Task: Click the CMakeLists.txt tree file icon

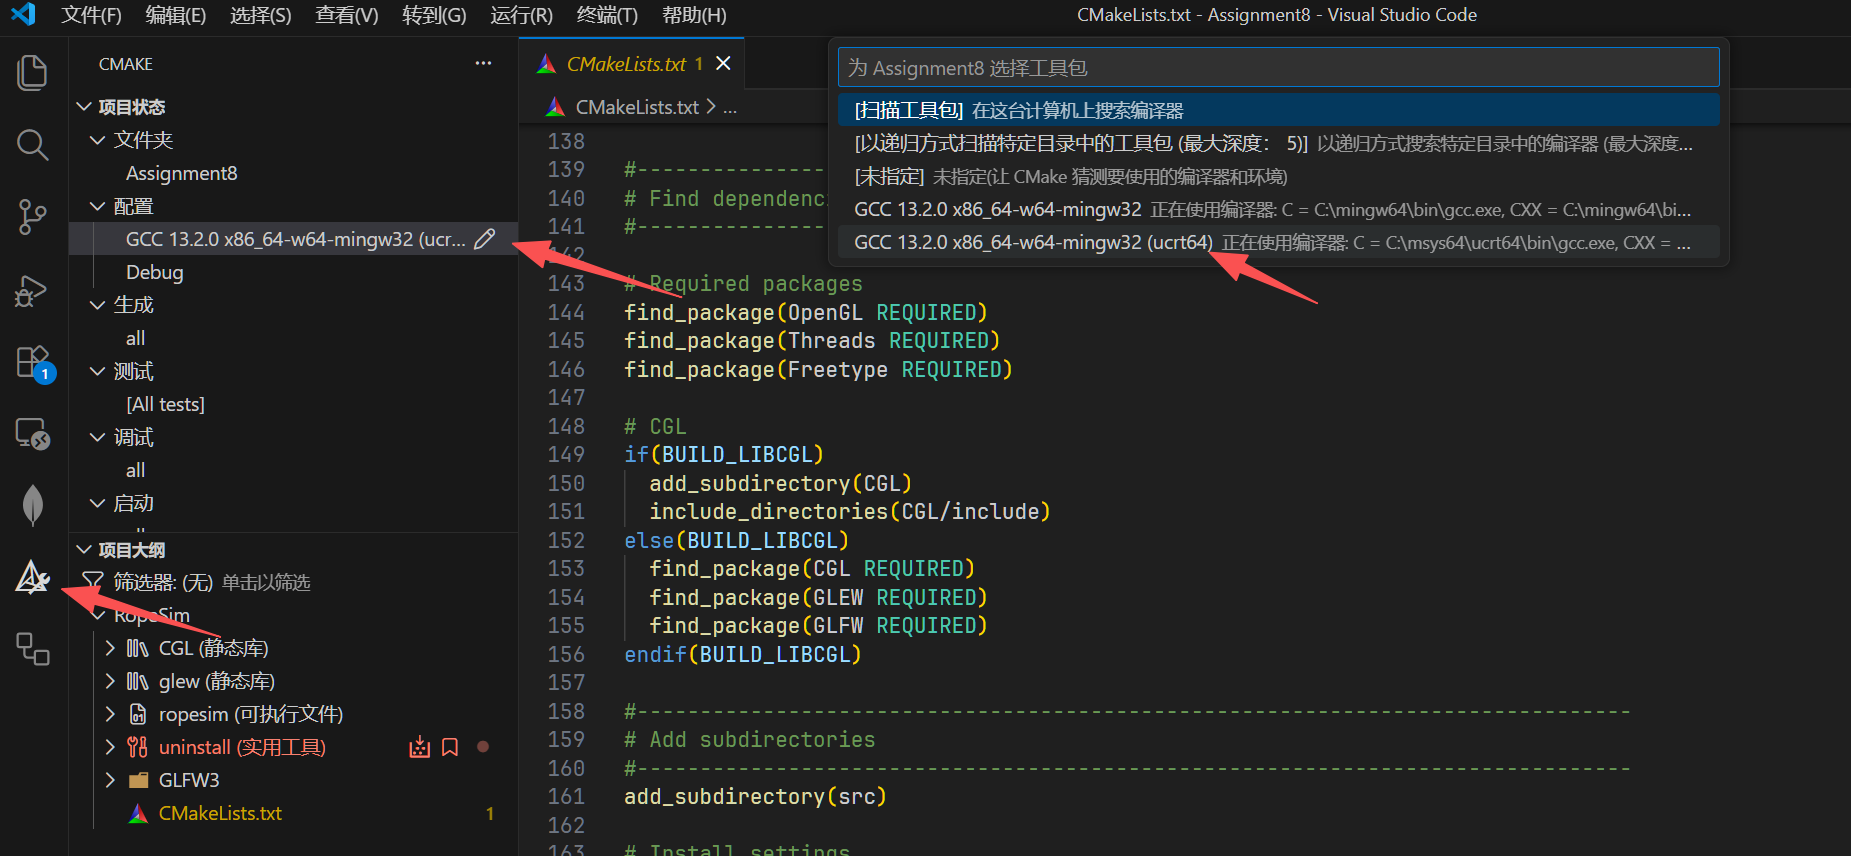Action: point(138,813)
